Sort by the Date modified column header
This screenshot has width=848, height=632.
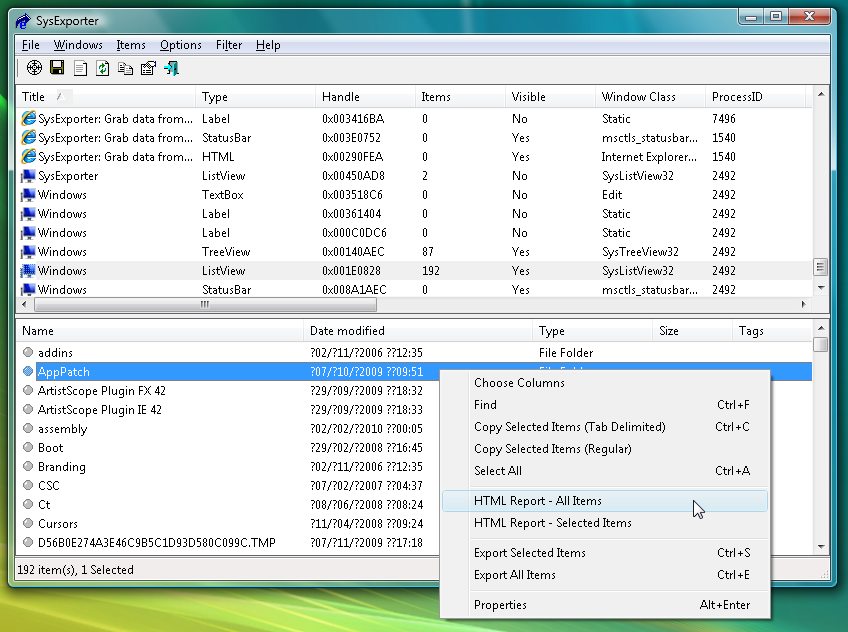[418, 331]
